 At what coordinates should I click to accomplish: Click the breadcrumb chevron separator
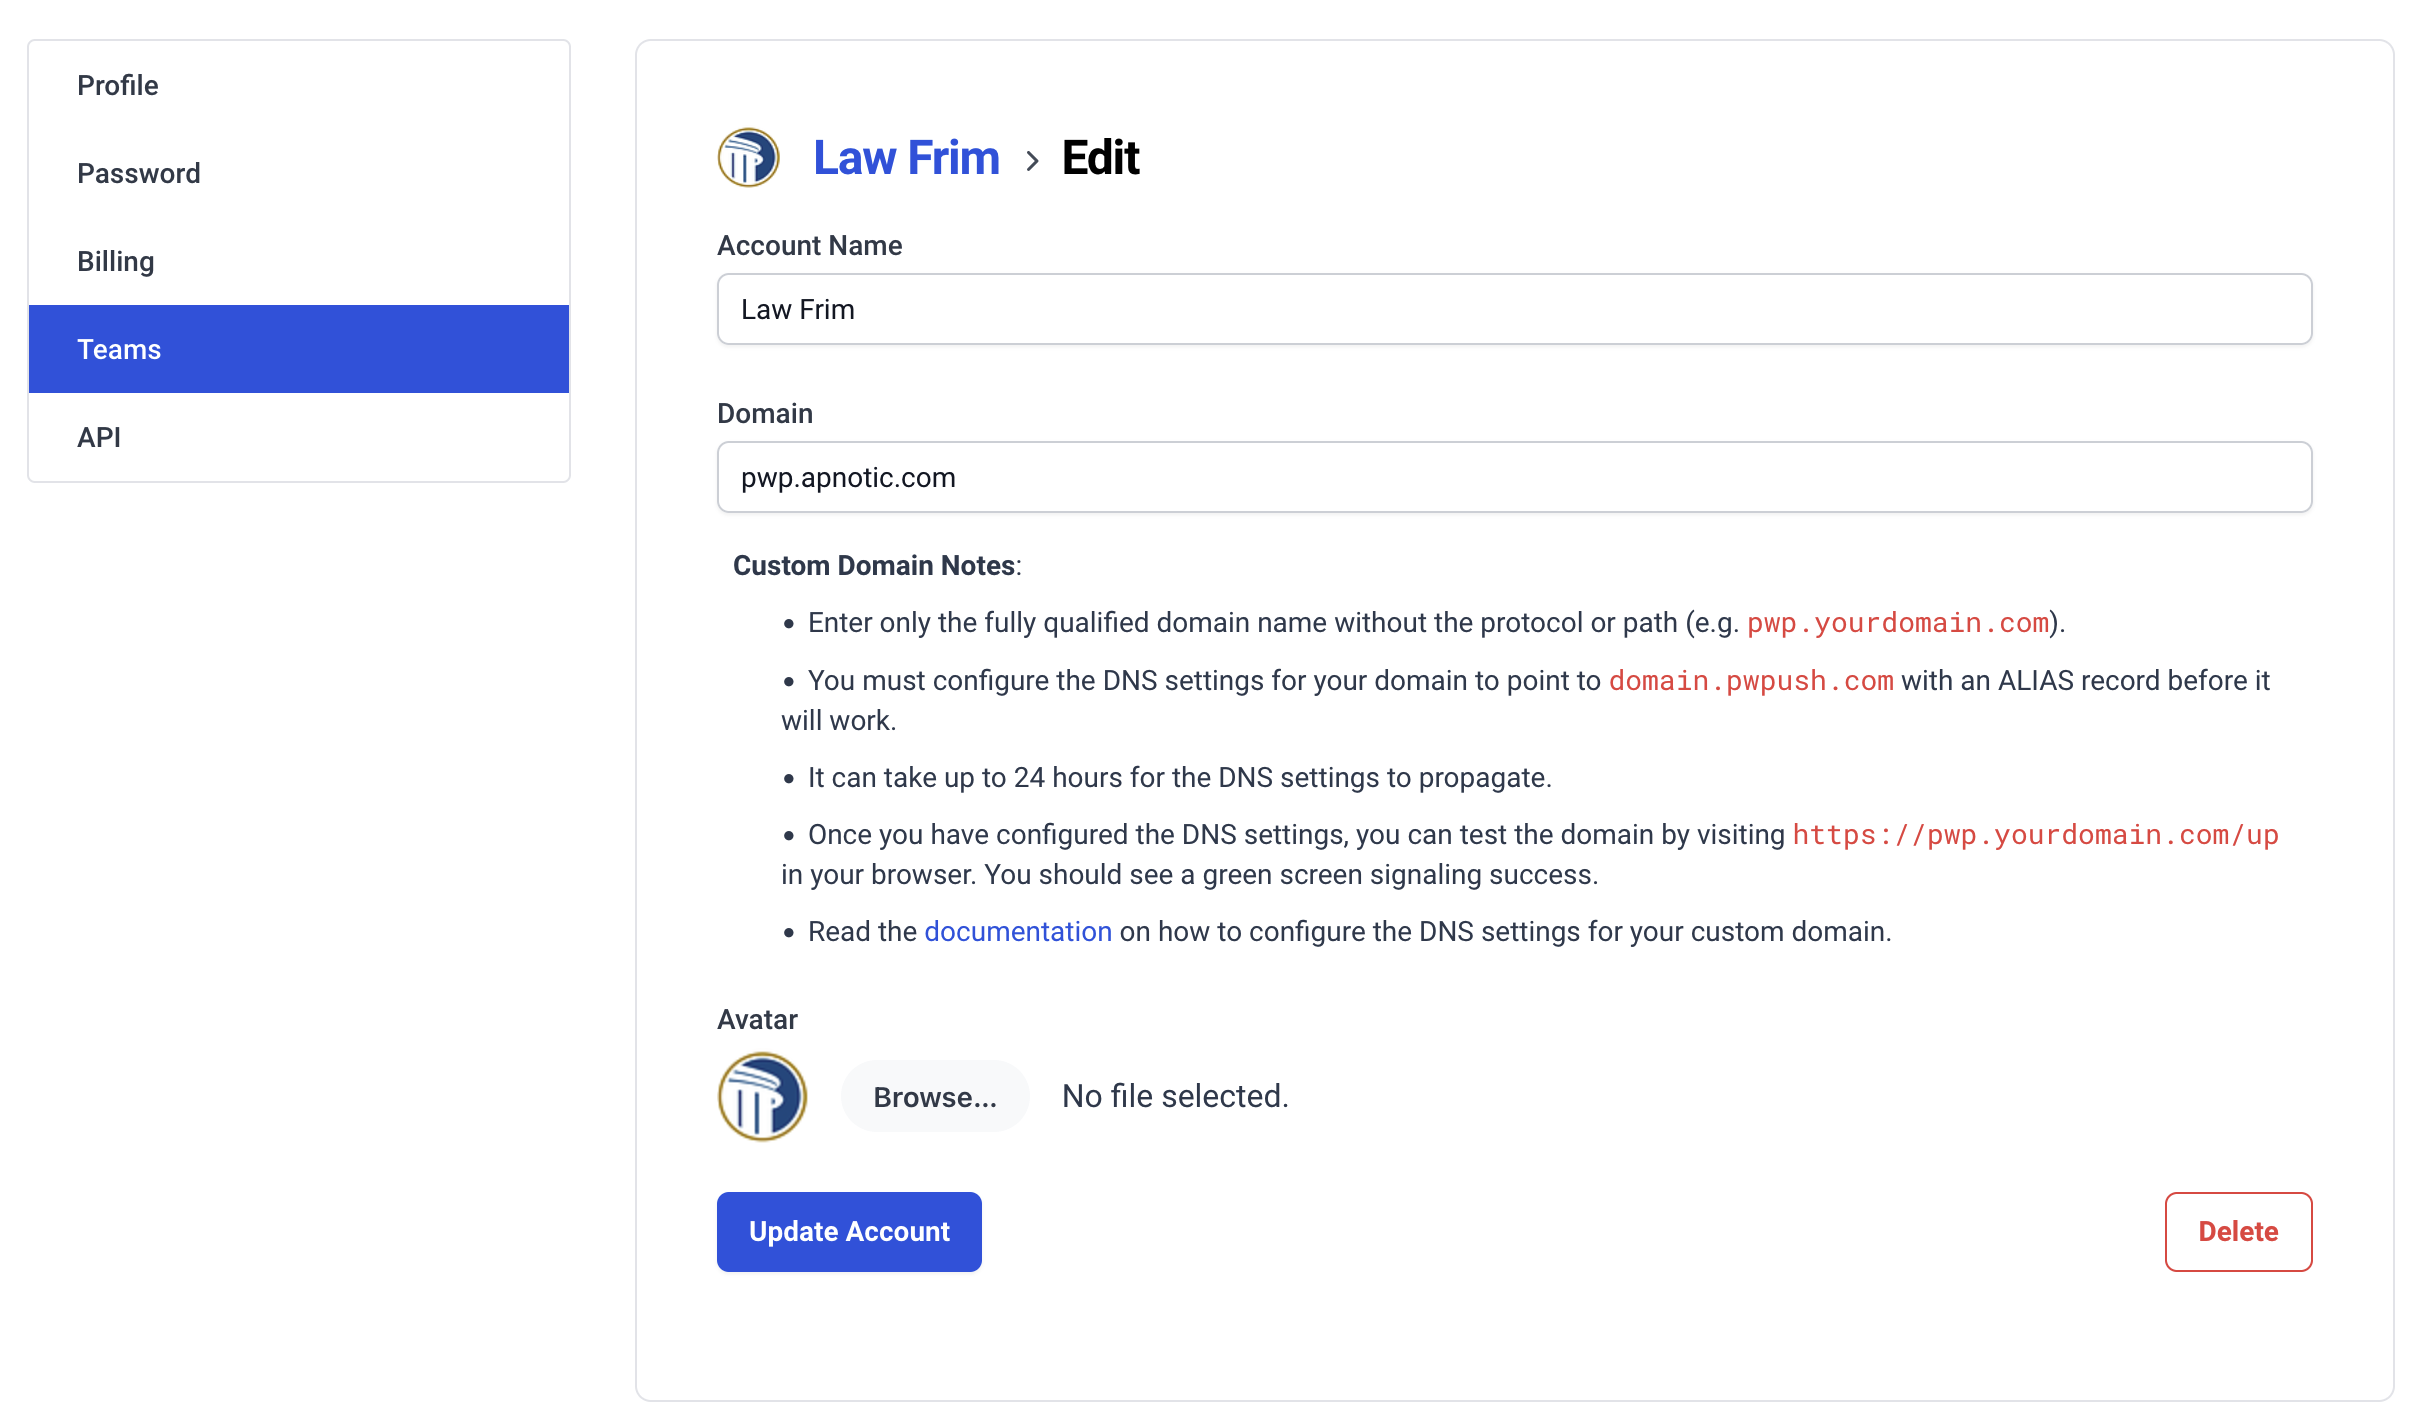point(1032,160)
